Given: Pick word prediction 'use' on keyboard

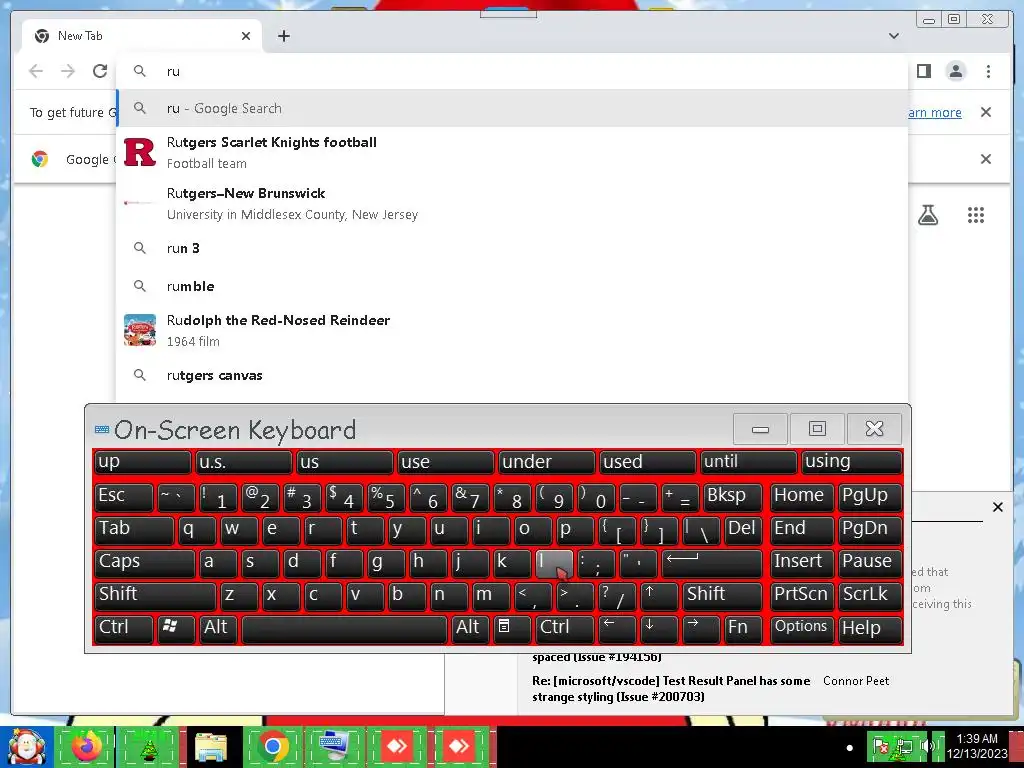Looking at the screenshot, I should tap(445, 462).
